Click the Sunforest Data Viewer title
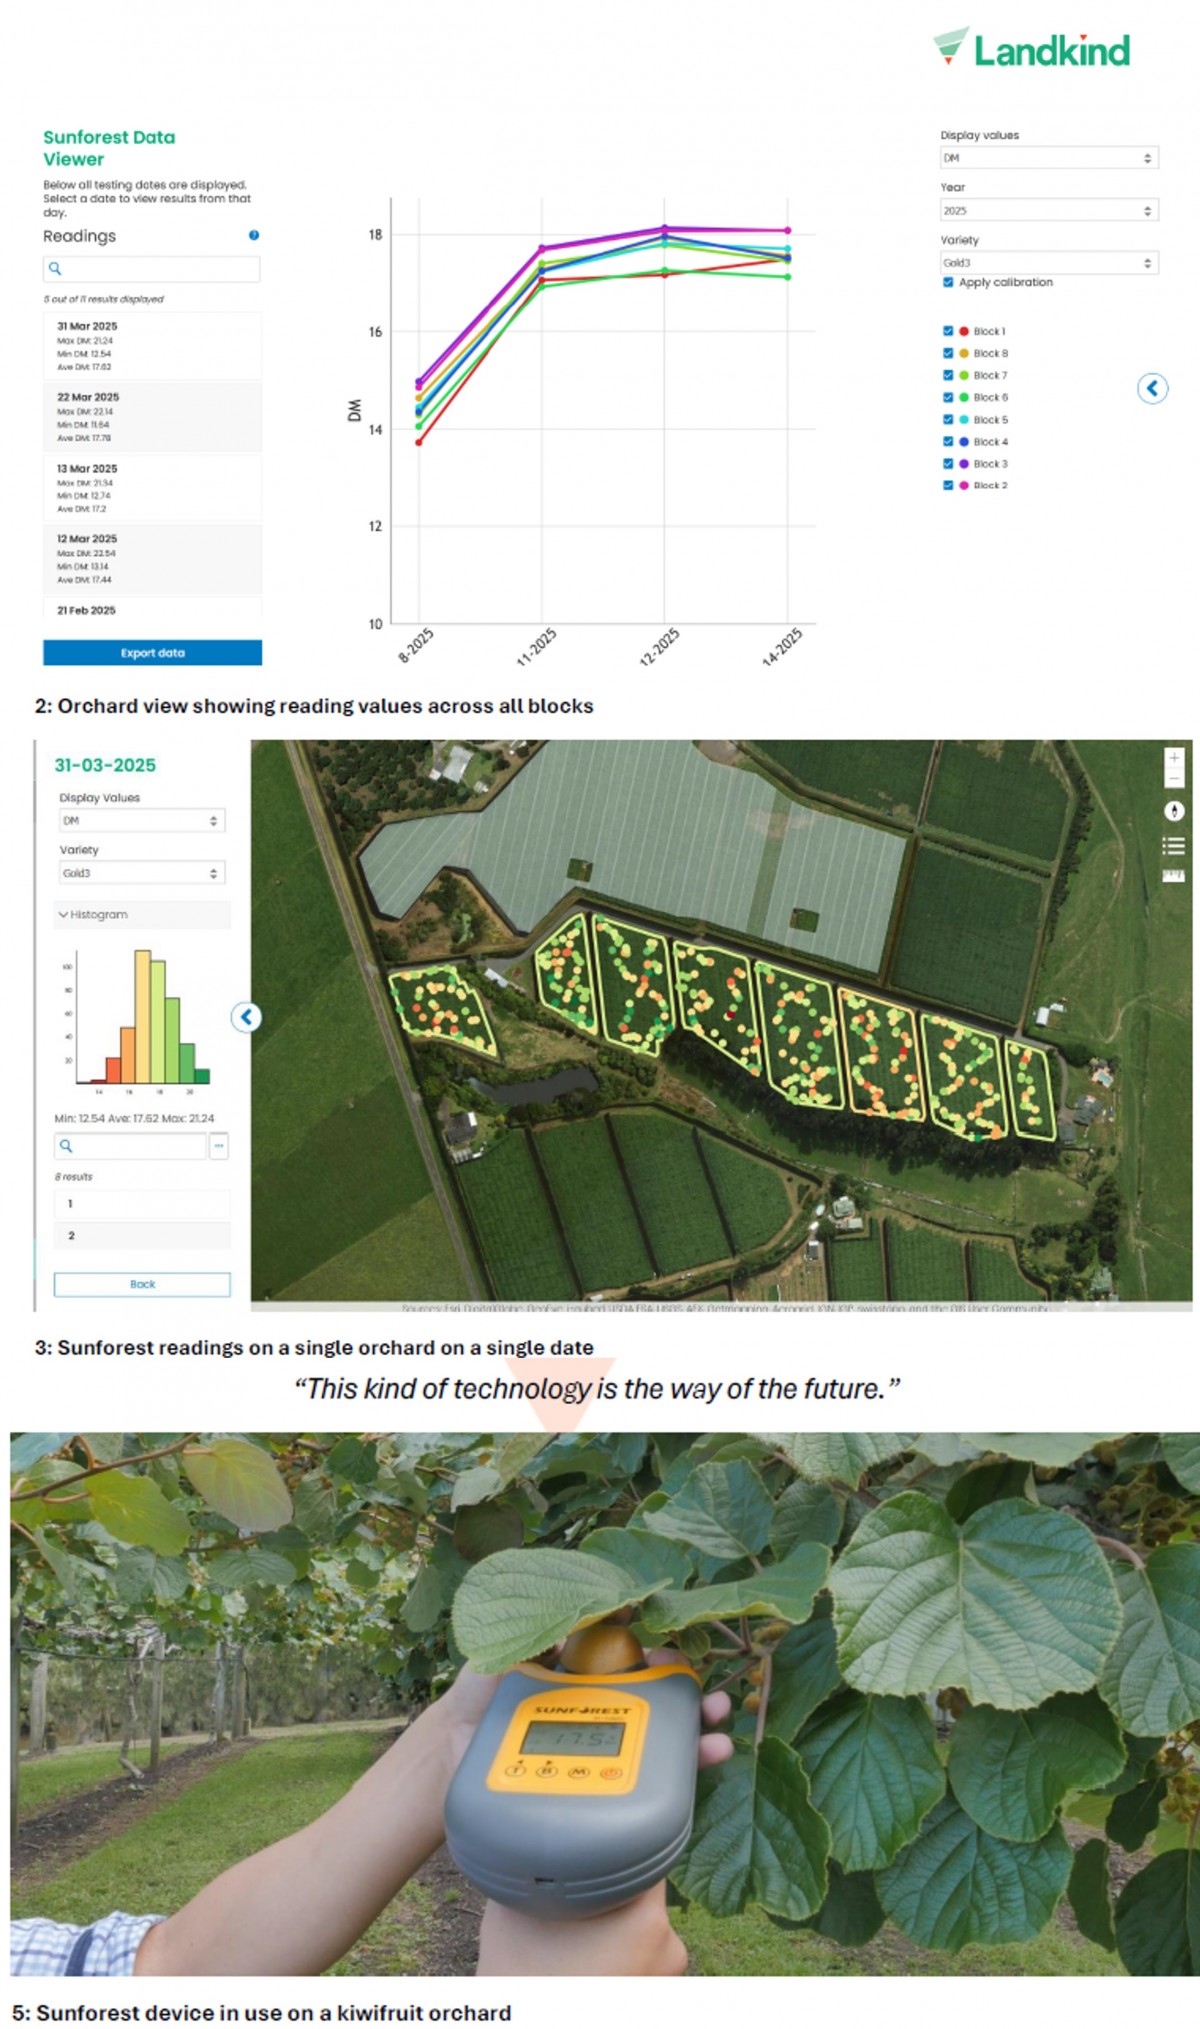 coord(109,148)
